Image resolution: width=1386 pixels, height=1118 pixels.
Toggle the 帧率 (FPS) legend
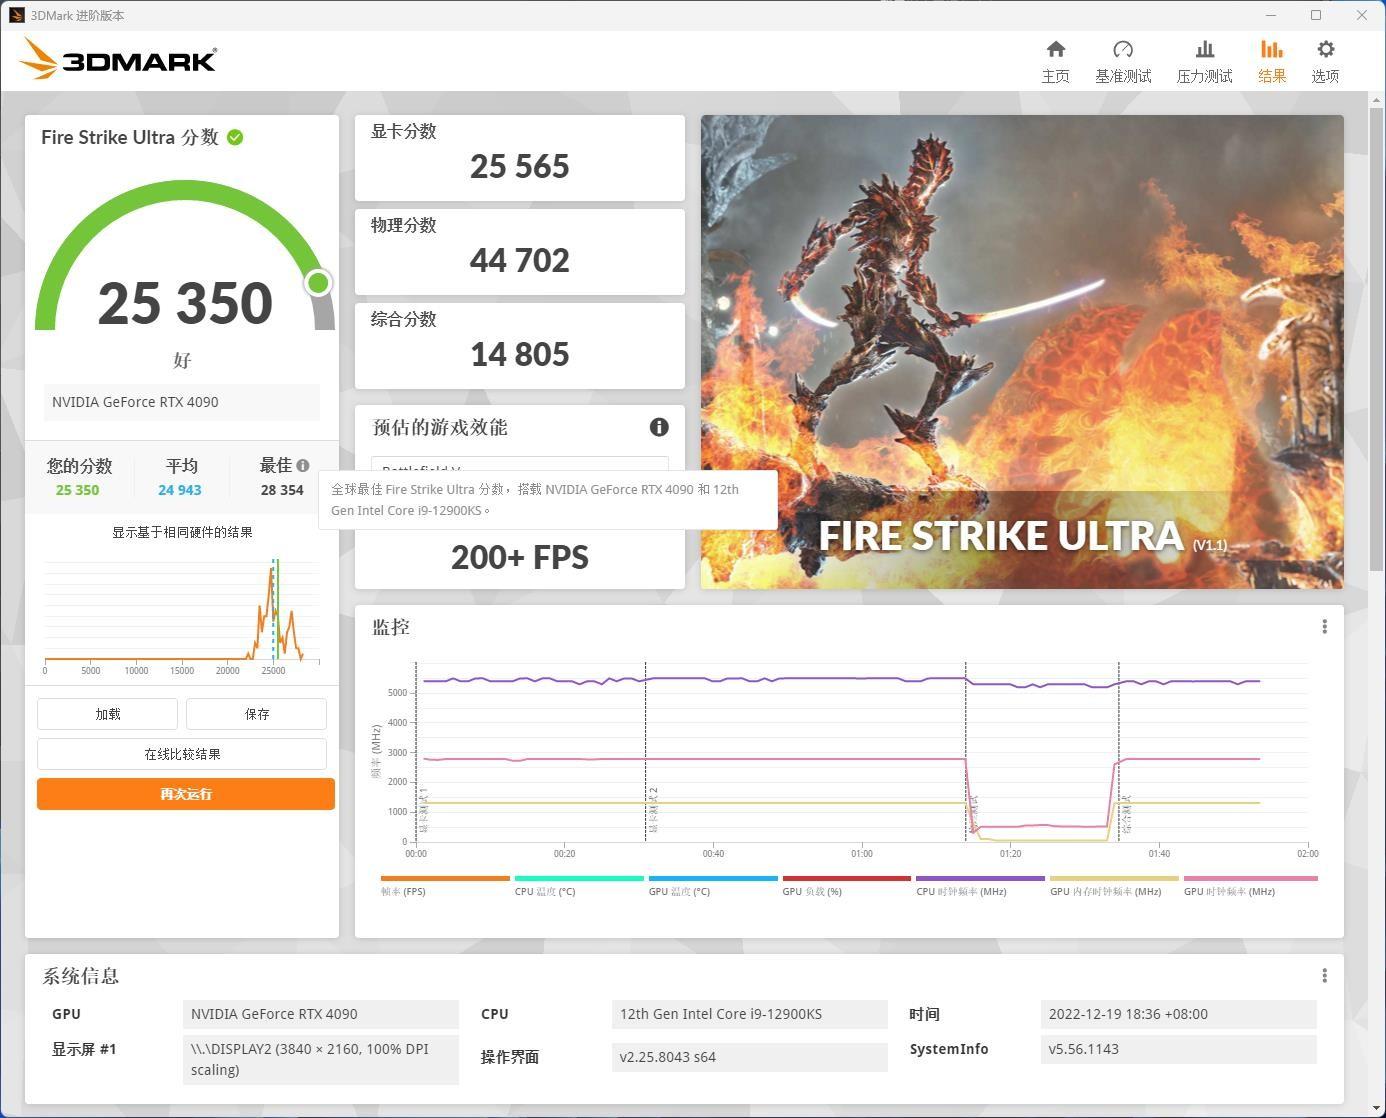(x=445, y=886)
